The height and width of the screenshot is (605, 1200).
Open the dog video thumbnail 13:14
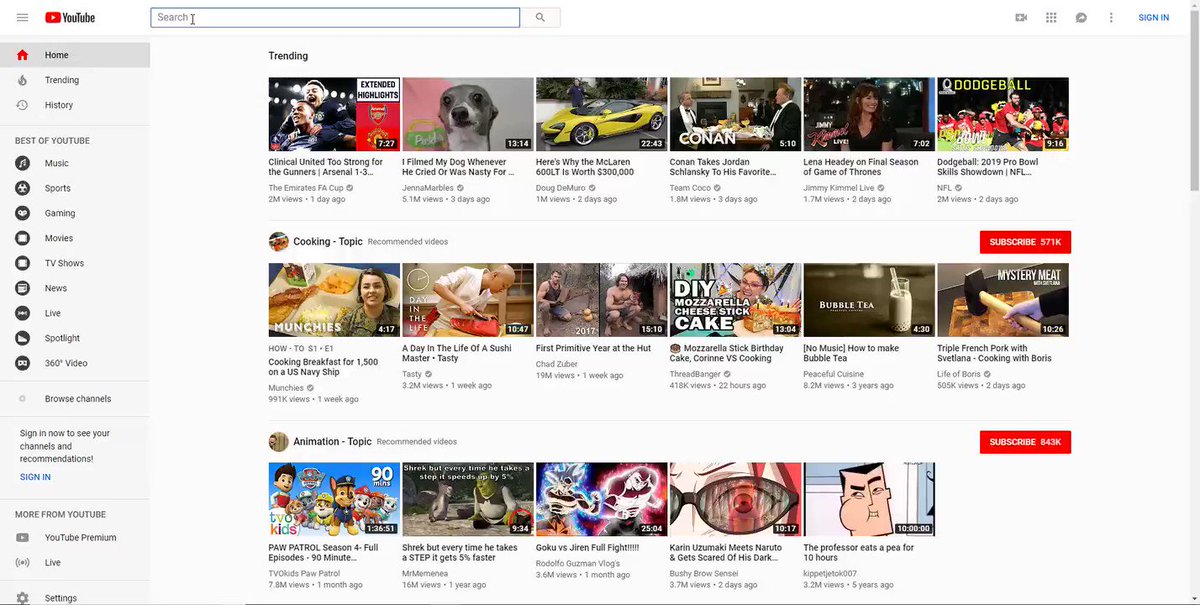467,114
